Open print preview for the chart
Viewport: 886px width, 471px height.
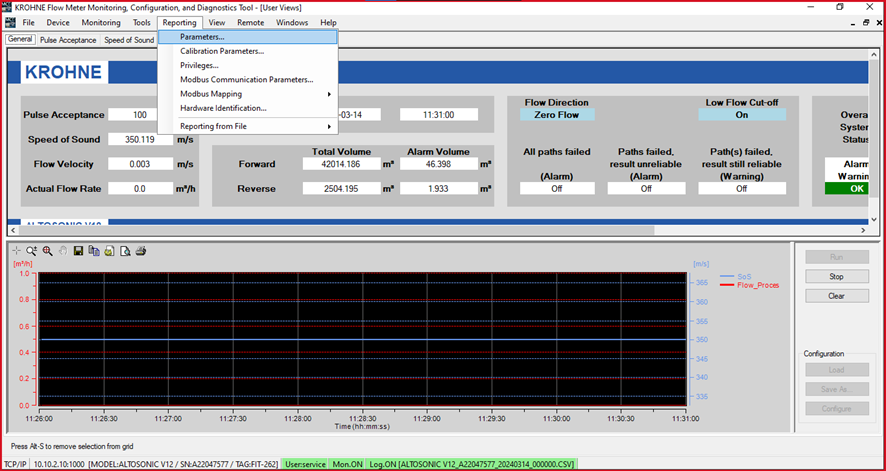(x=125, y=251)
